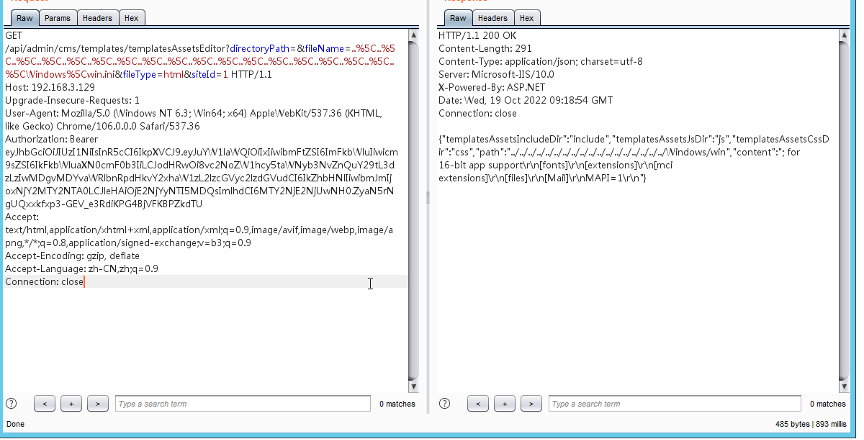Click the 'siteId' parameter in request URL
The image size is (864, 440).
coord(203,74)
